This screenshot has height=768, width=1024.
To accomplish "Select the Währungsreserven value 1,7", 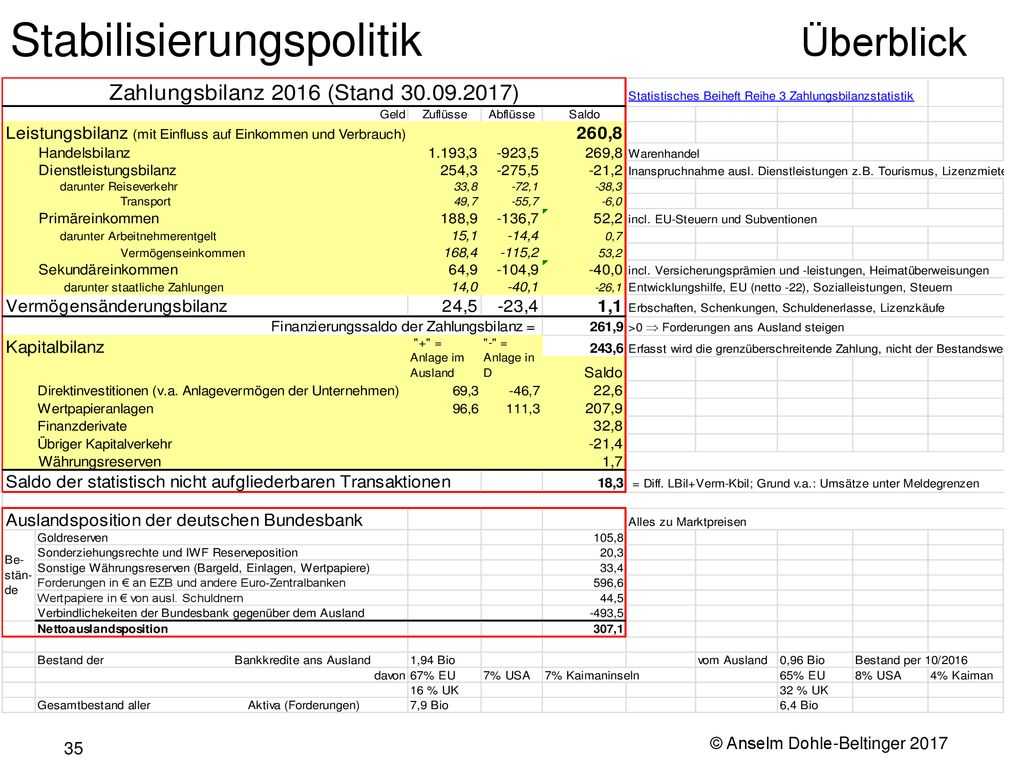I will (x=612, y=462).
